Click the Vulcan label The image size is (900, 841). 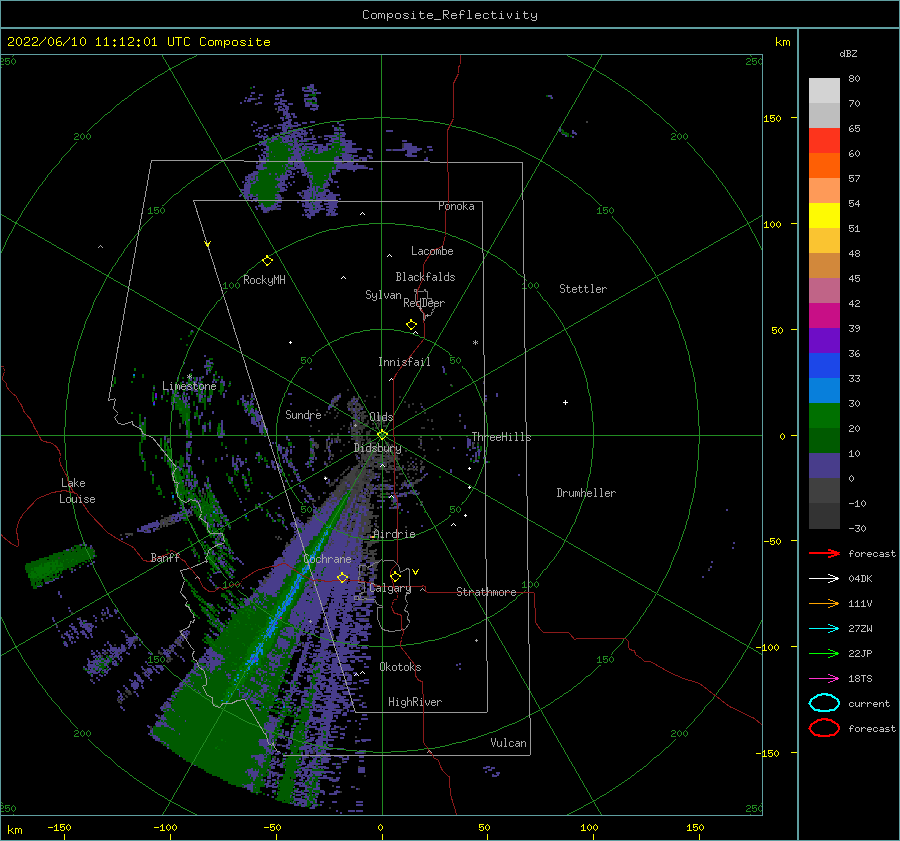pos(508,743)
